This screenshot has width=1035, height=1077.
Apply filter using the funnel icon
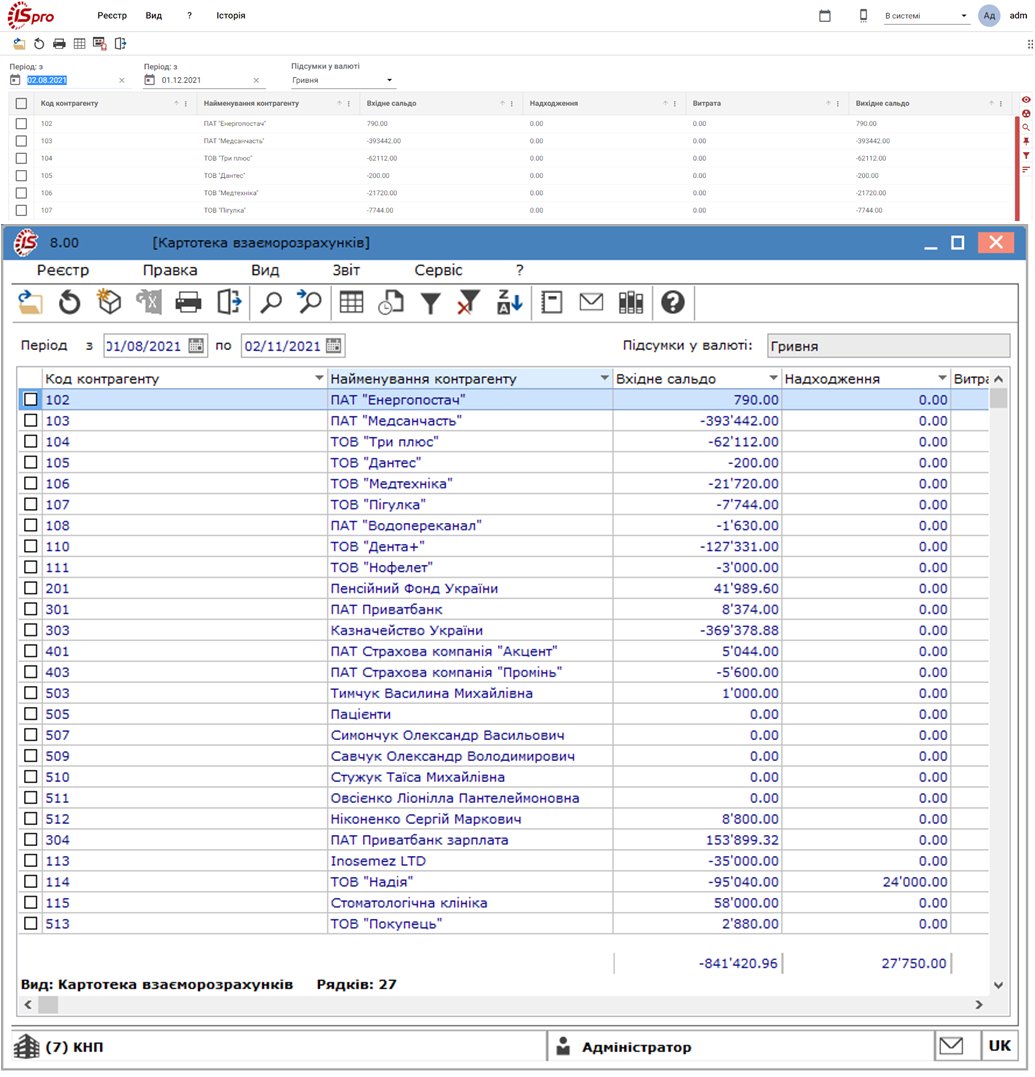431,303
